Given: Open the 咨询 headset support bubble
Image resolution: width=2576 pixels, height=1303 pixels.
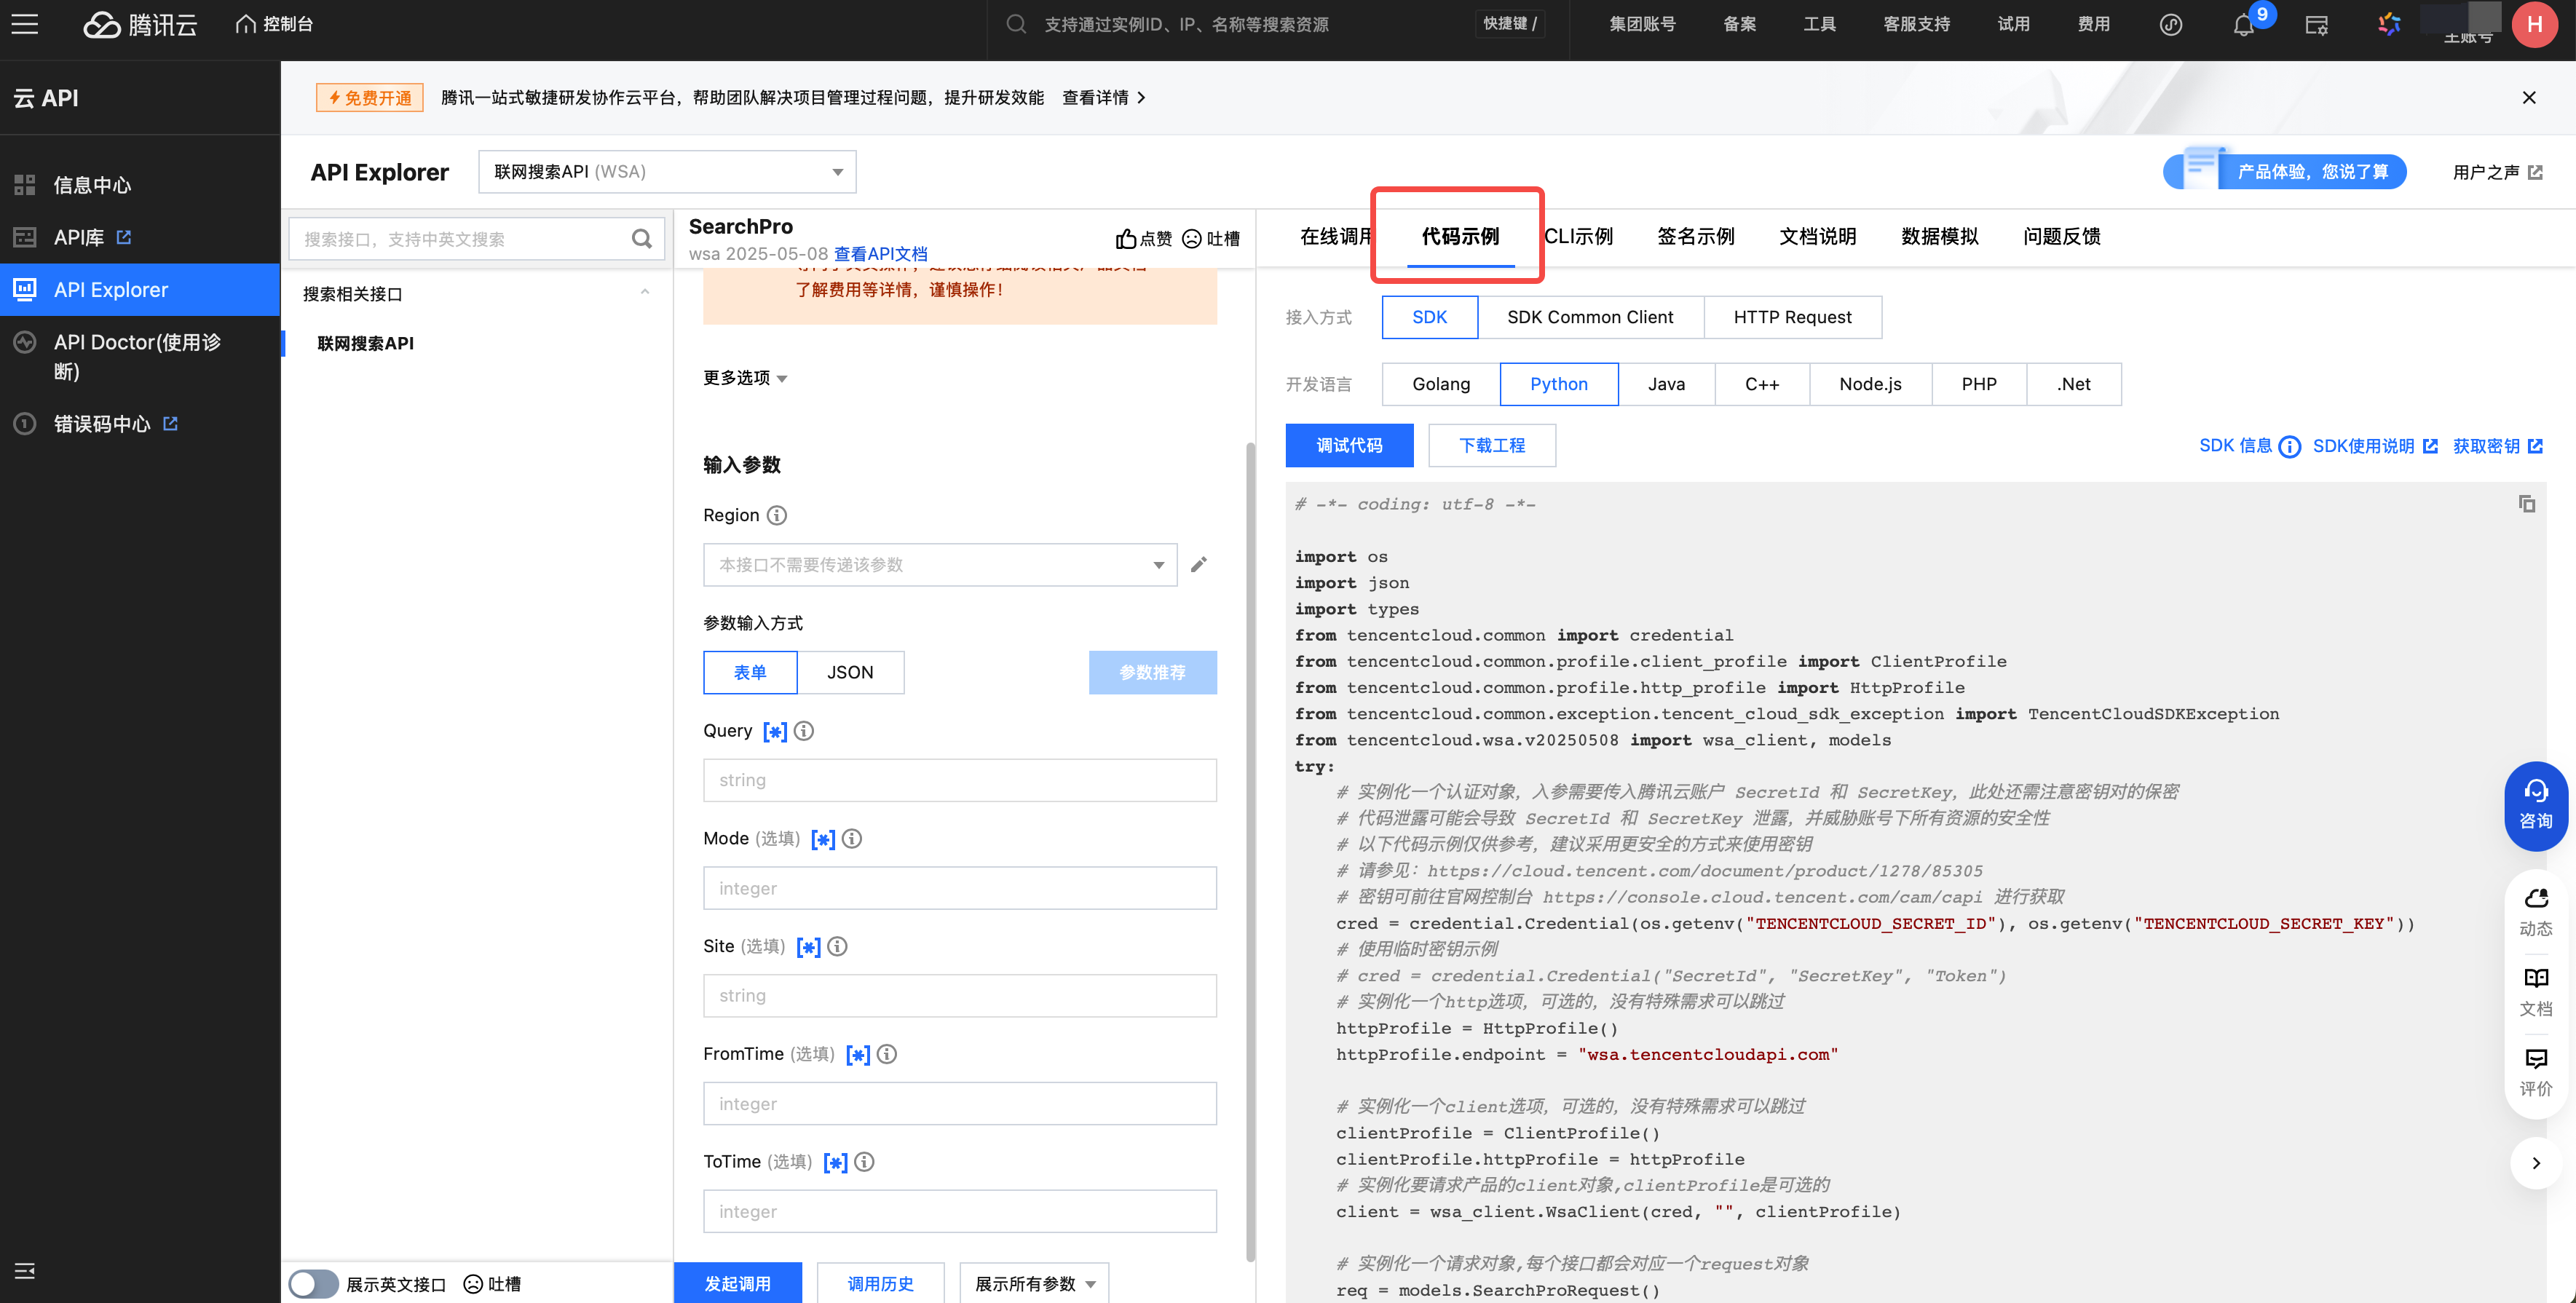Looking at the screenshot, I should coord(2535,805).
